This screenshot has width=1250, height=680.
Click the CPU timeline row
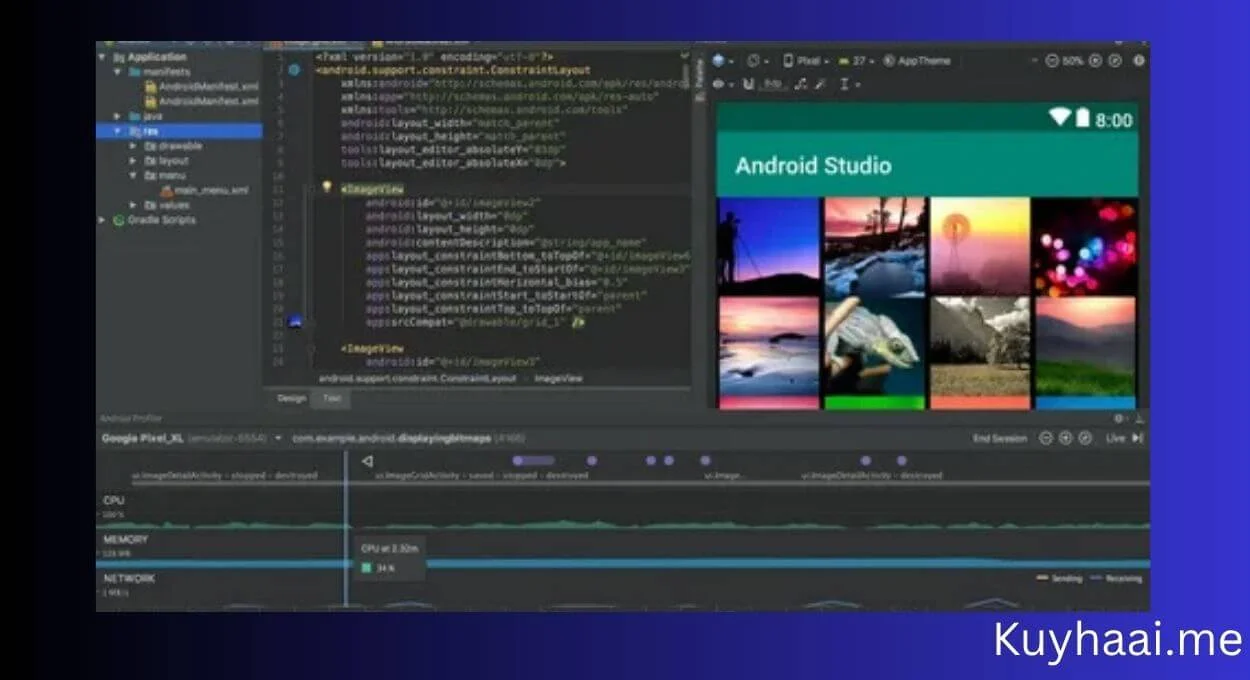coord(623,510)
